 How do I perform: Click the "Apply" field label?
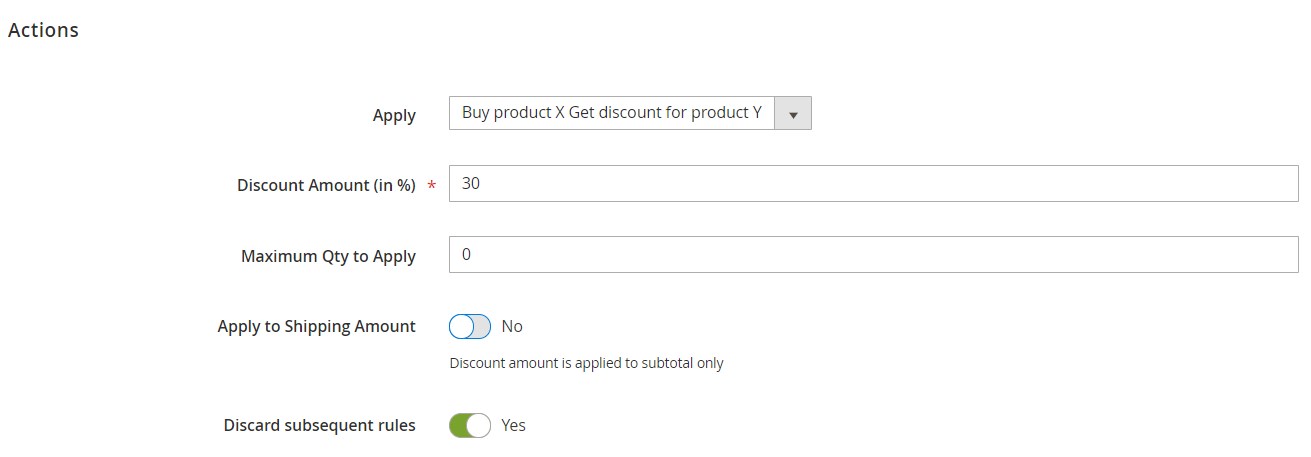point(394,115)
